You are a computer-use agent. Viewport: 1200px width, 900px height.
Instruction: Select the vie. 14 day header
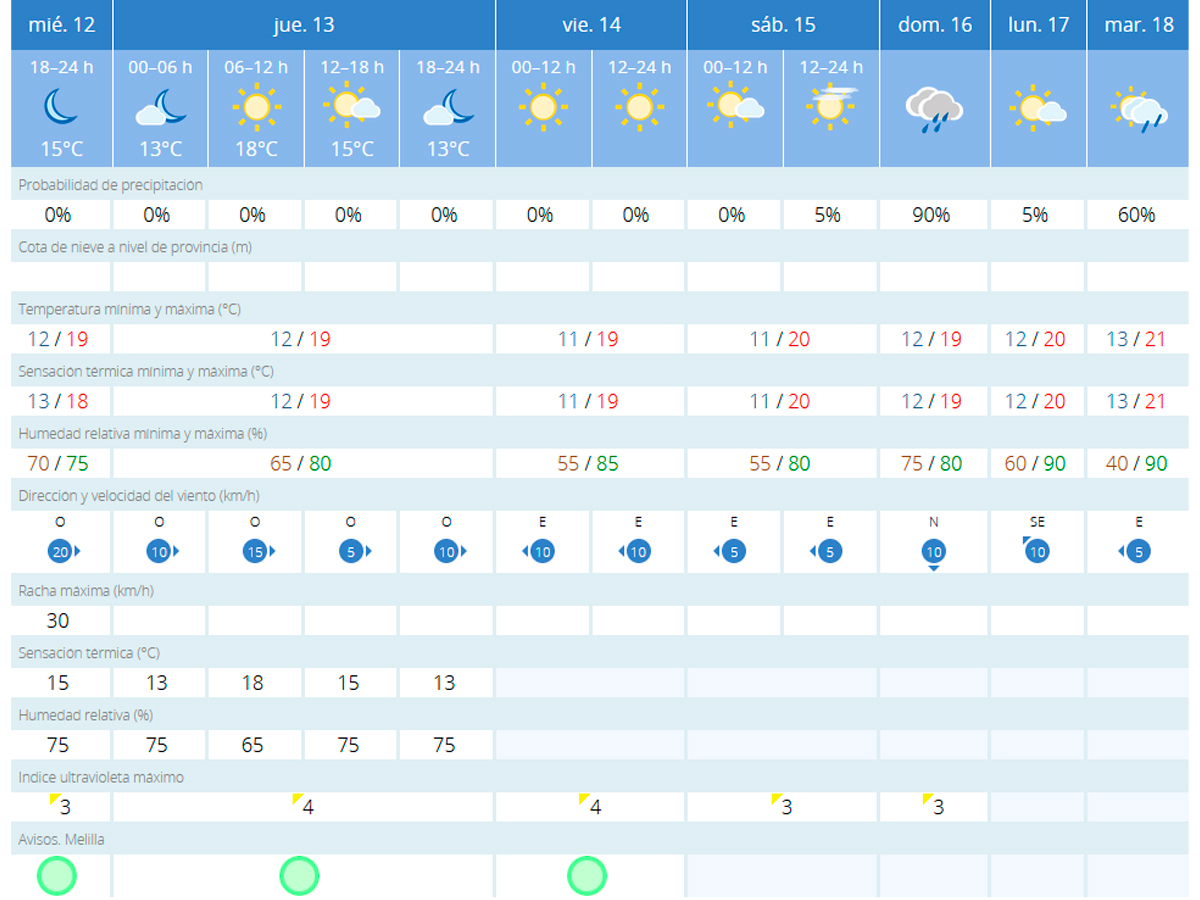(x=591, y=24)
